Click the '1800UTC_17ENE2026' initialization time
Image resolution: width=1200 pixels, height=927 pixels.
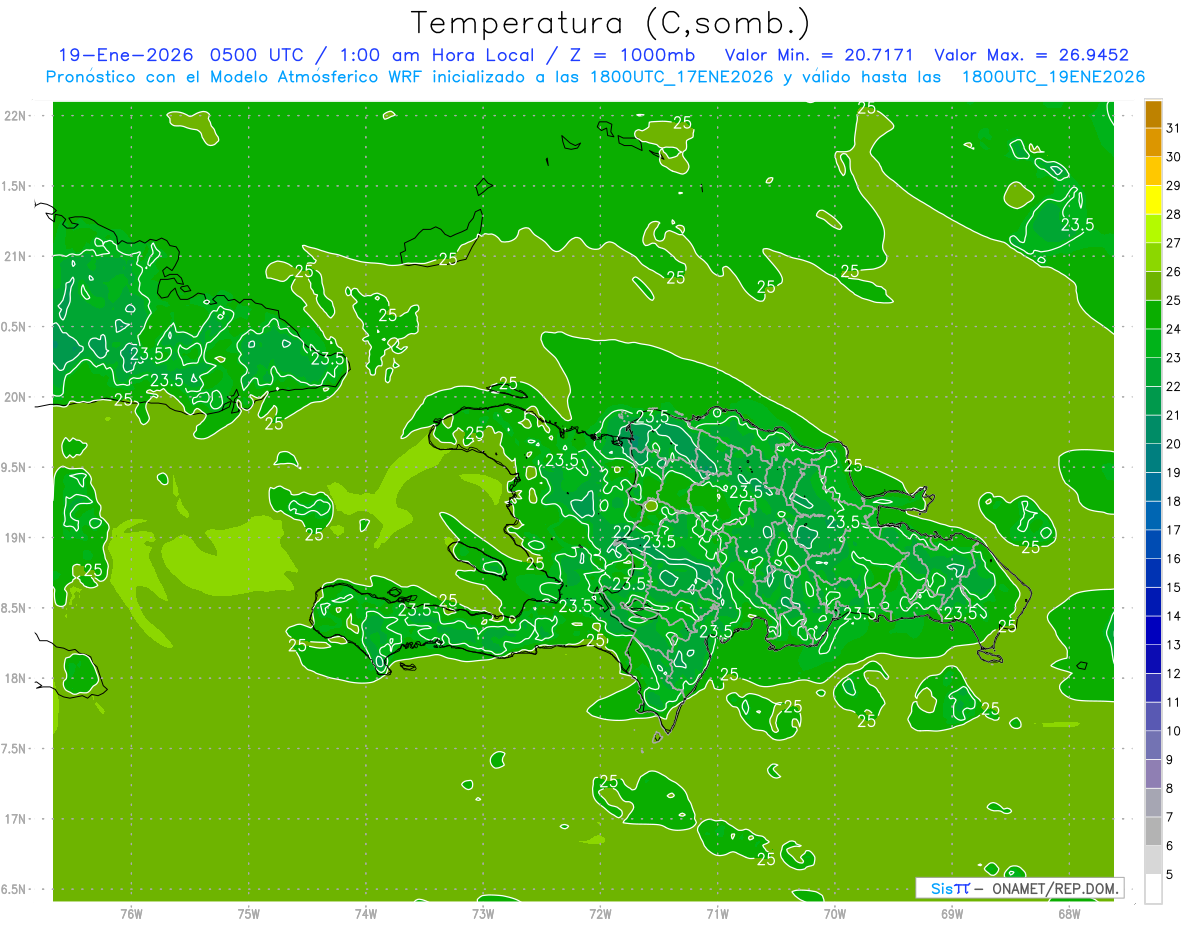(680, 77)
